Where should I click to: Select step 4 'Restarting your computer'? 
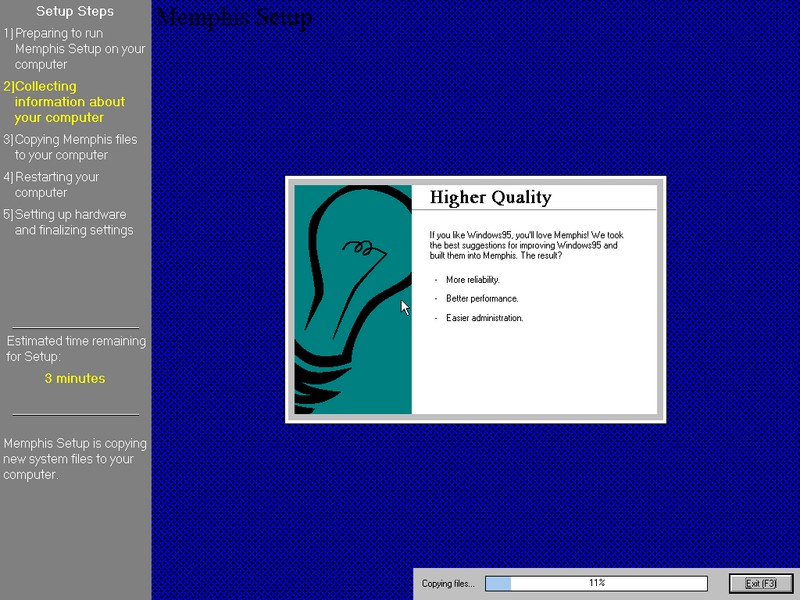(x=52, y=185)
